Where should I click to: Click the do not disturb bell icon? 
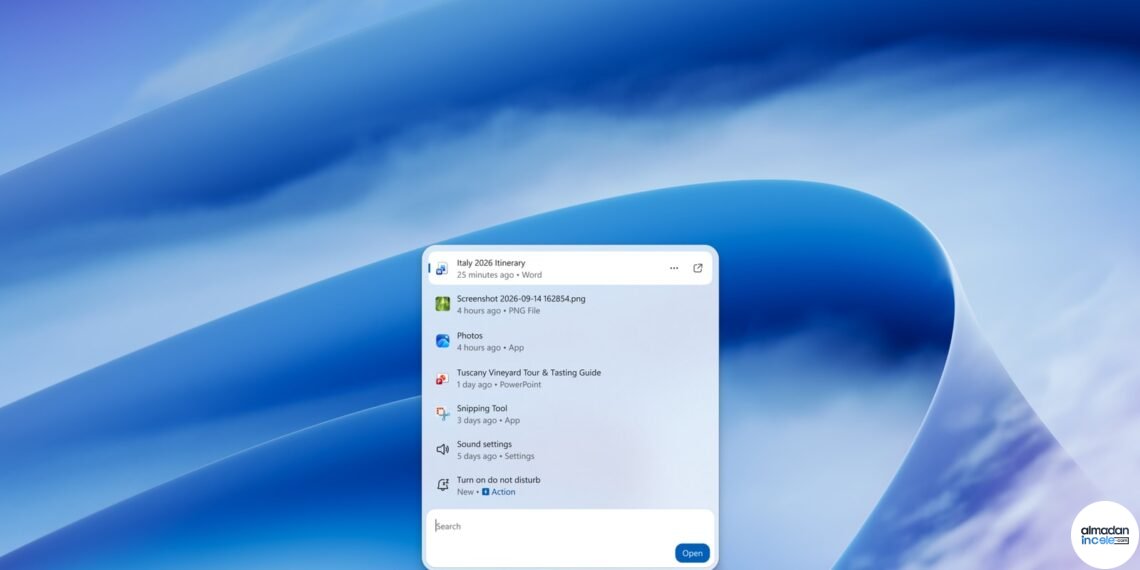point(443,485)
